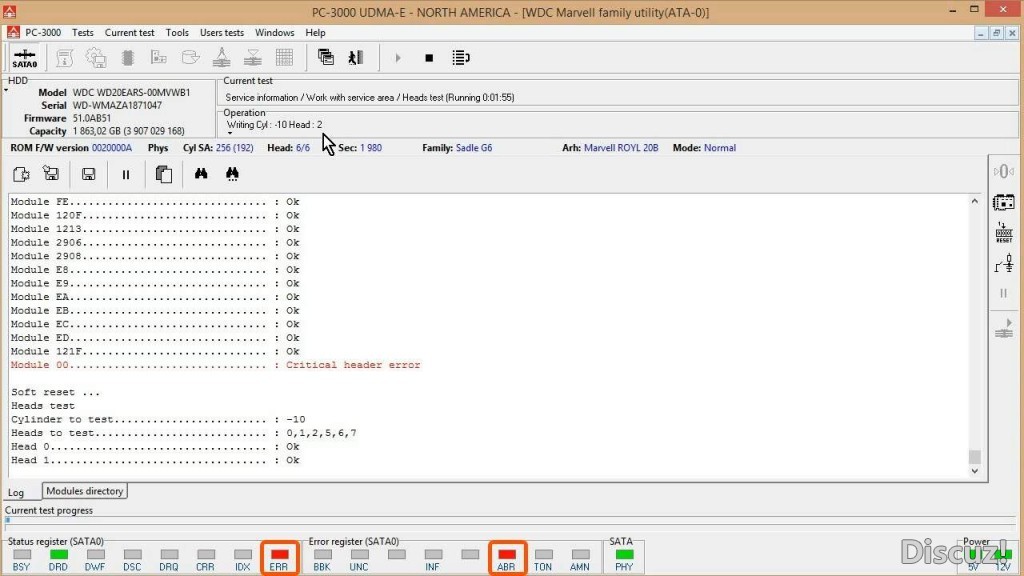
Task: Open the task list icon in toolbar
Action: pos(460,58)
